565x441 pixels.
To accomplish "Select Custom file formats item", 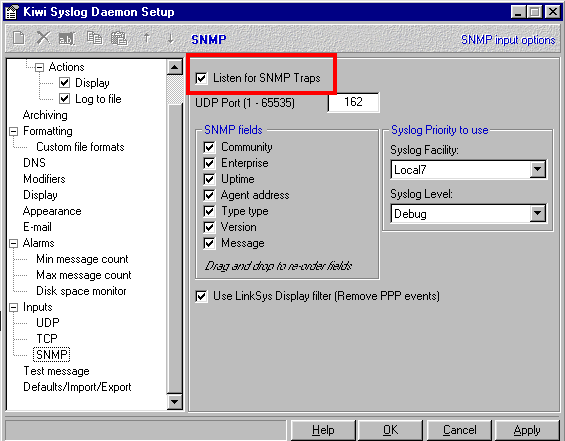I will tap(80, 147).
